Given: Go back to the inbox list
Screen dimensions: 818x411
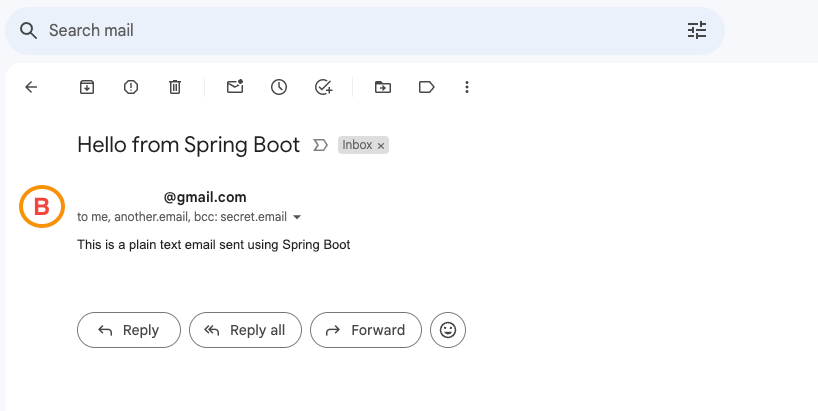Looking at the screenshot, I should coord(31,87).
